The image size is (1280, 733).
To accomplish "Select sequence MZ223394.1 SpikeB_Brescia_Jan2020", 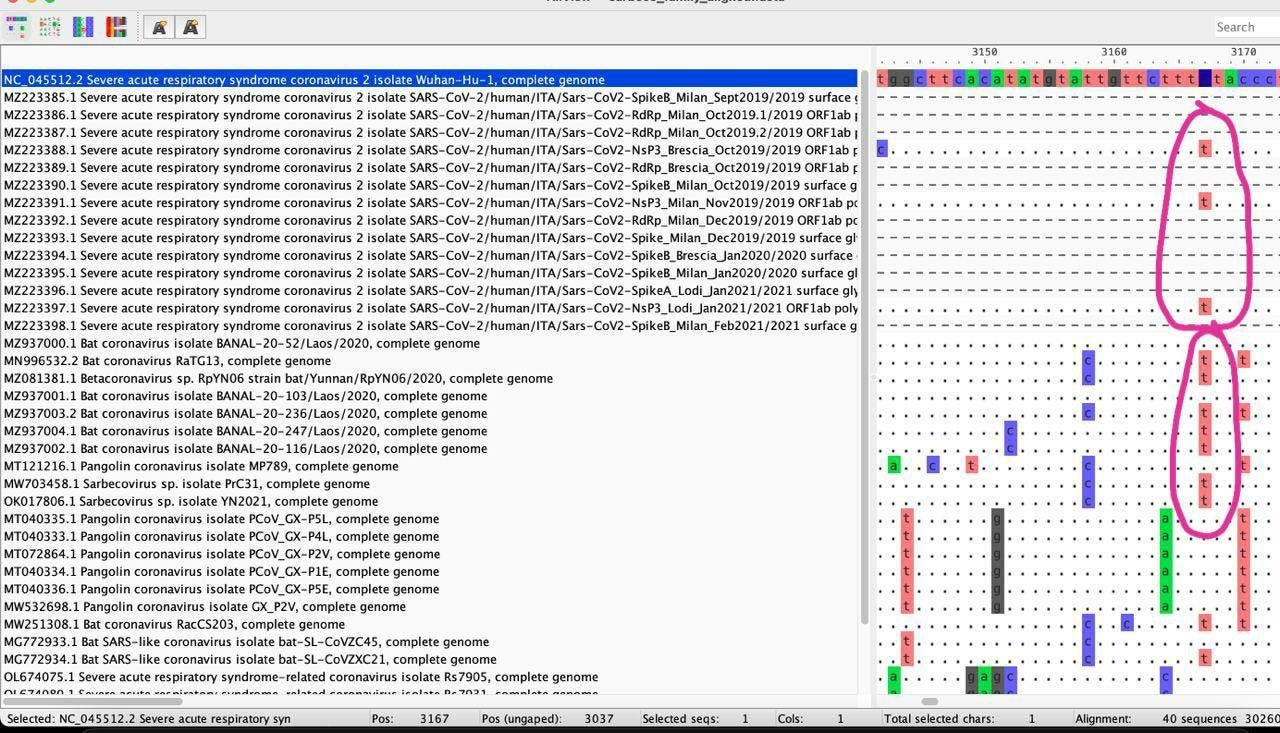I will 429,255.
